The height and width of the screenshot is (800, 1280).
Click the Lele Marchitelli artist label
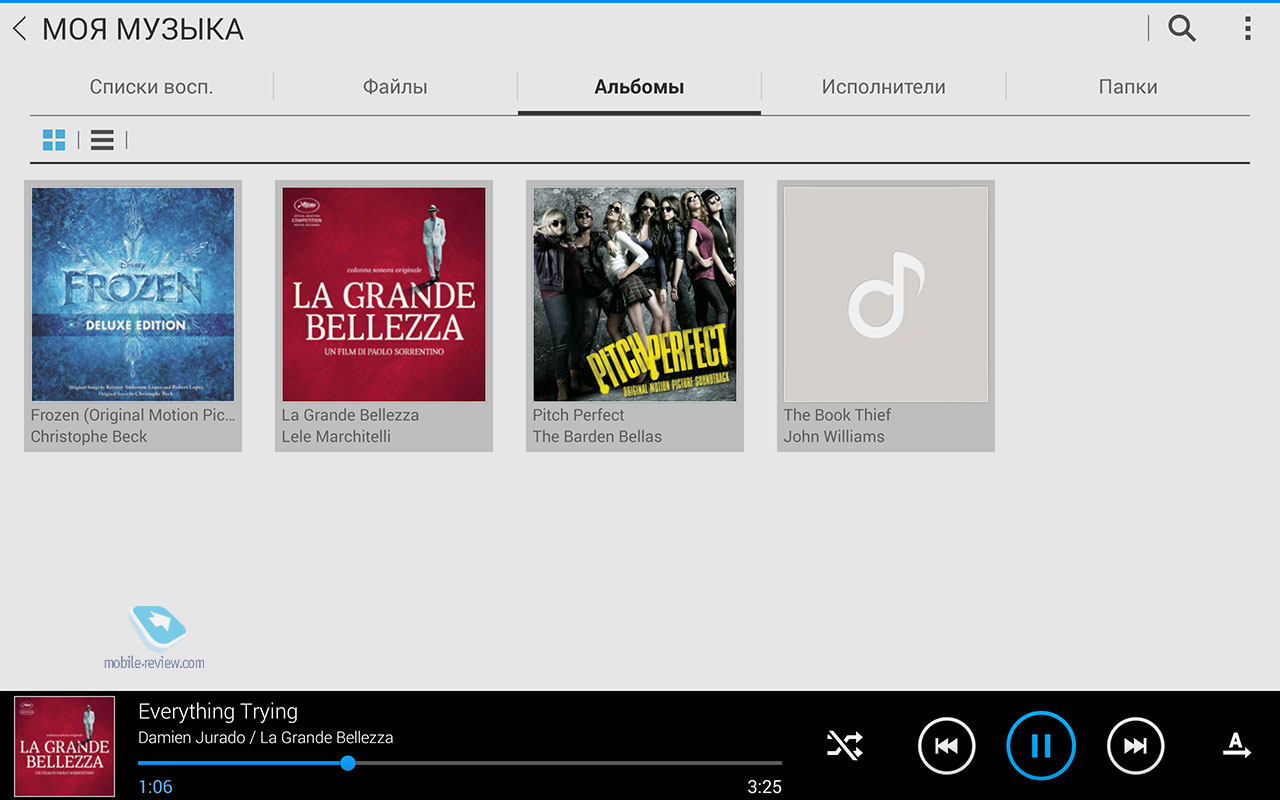click(336, 437)
